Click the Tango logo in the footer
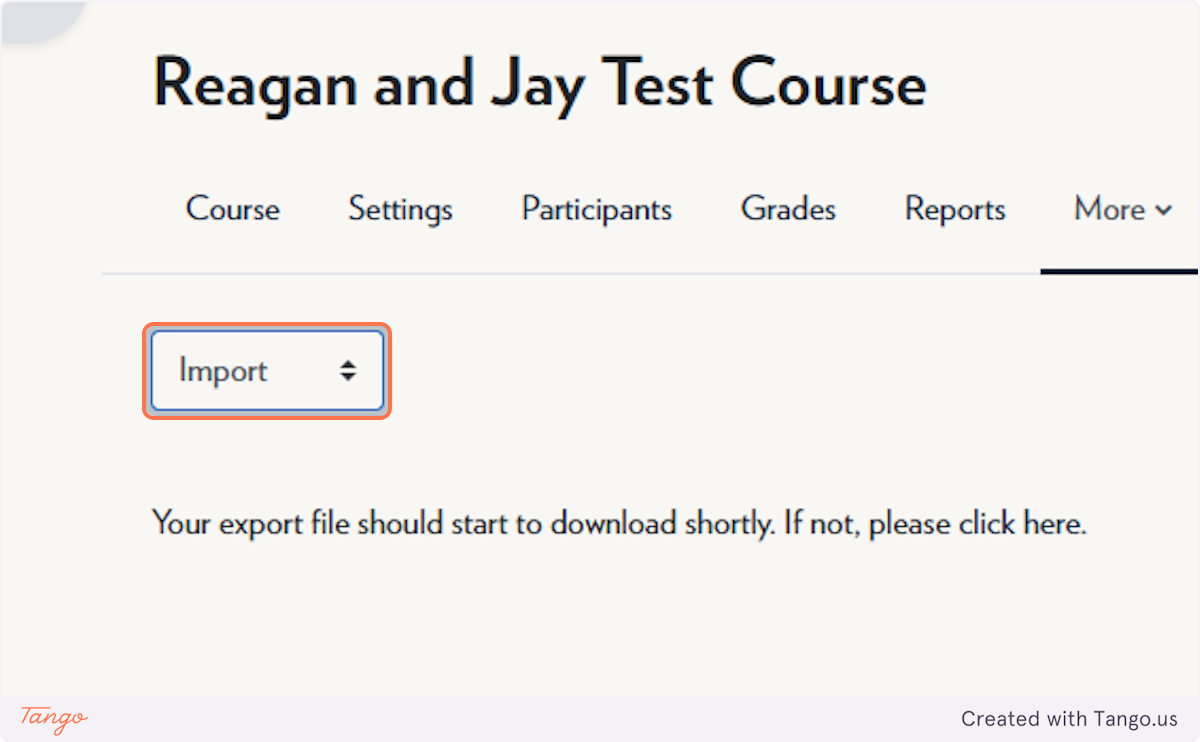The image size is (1200, 742). 54,718
